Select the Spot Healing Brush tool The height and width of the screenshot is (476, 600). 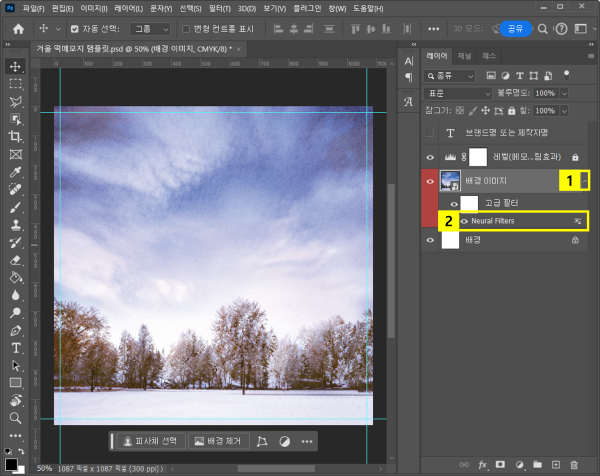[15, 189]
